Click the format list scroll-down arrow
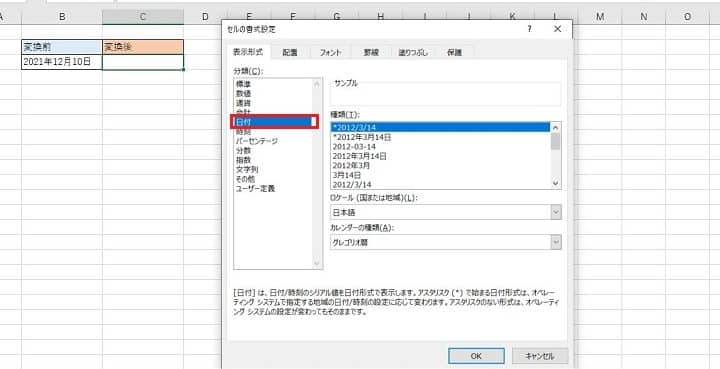 point(556,184)
